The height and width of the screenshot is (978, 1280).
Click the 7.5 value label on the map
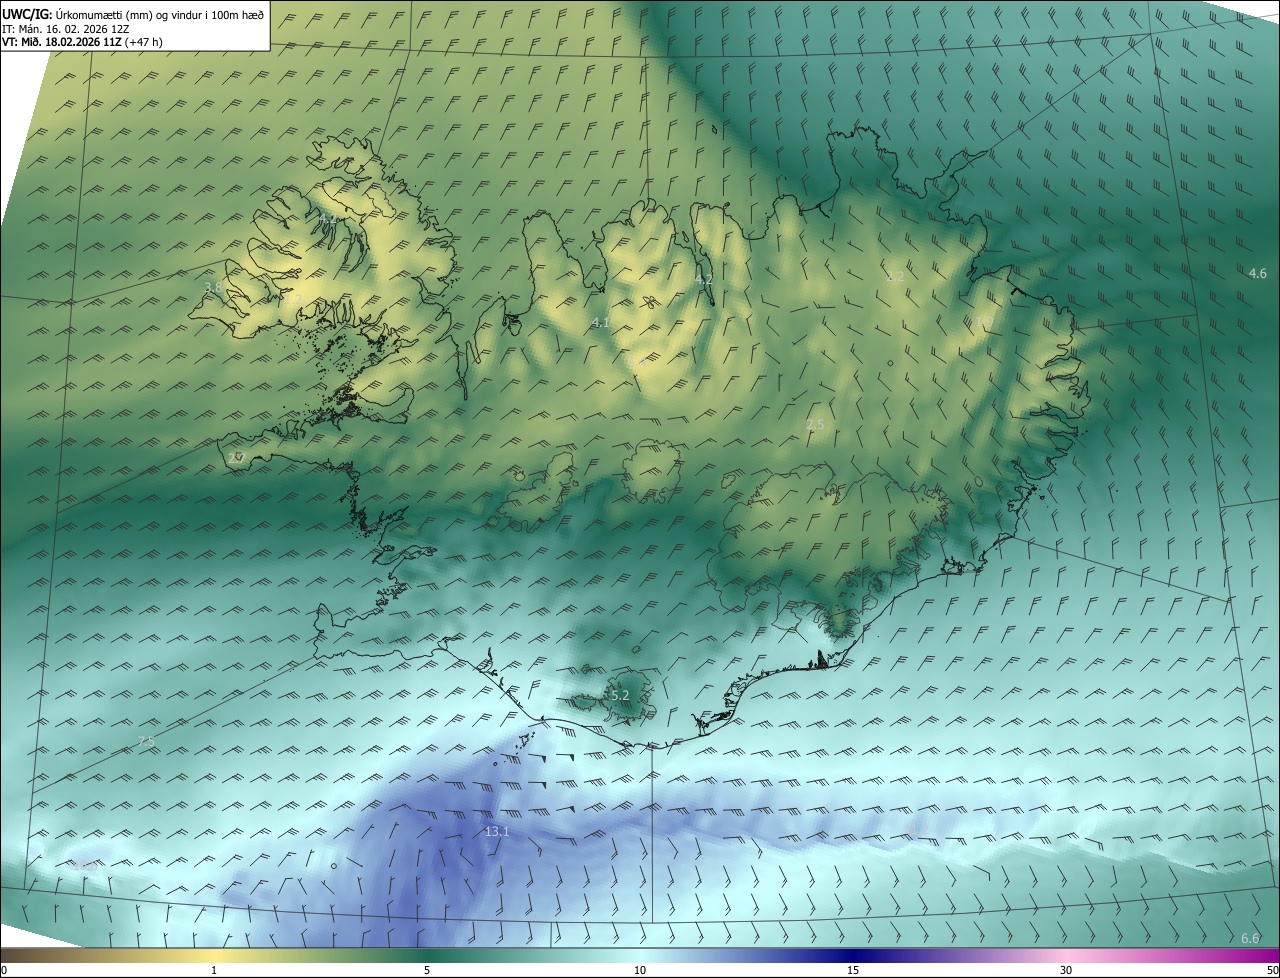[x=146, y=741]
